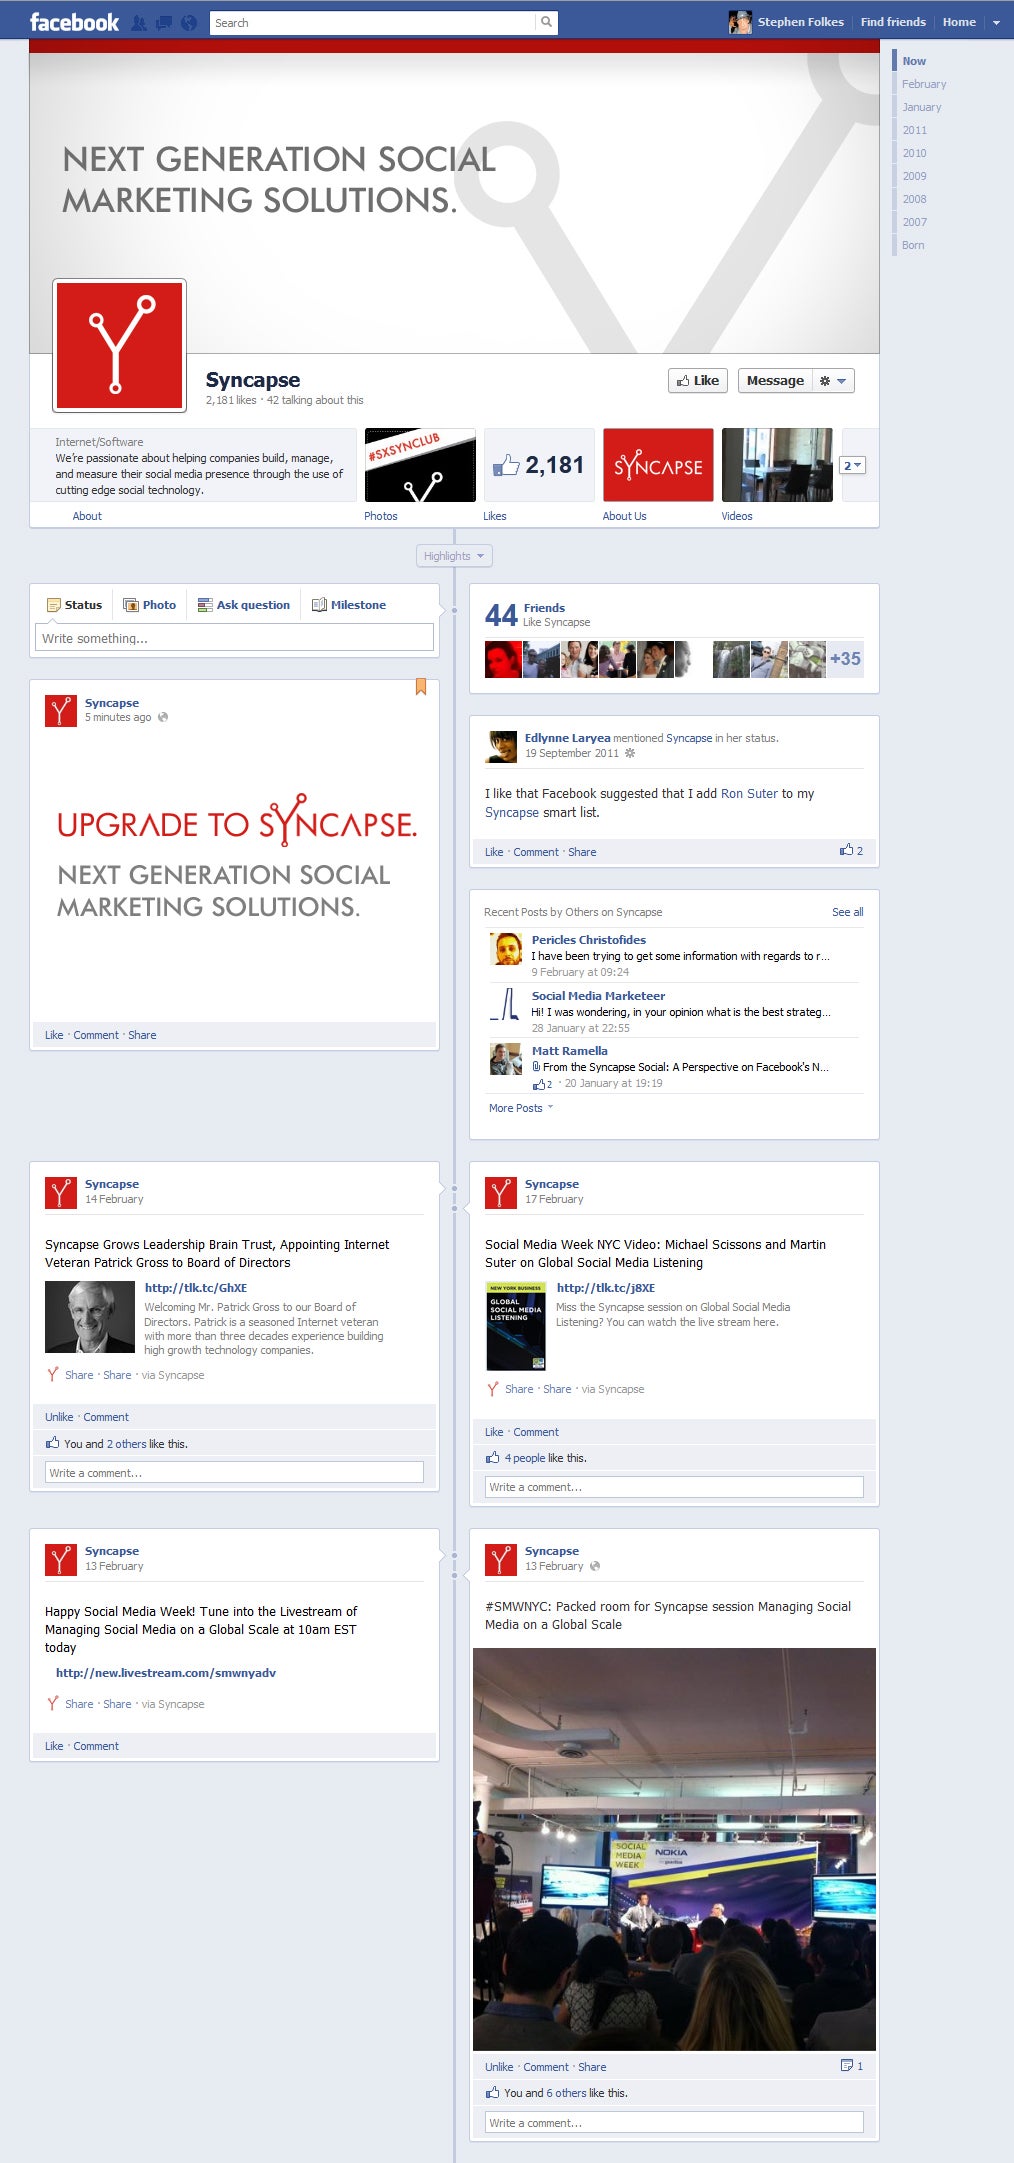
Task: Open Patrick Gross photo thumbnail
Action: (90, 1317)
